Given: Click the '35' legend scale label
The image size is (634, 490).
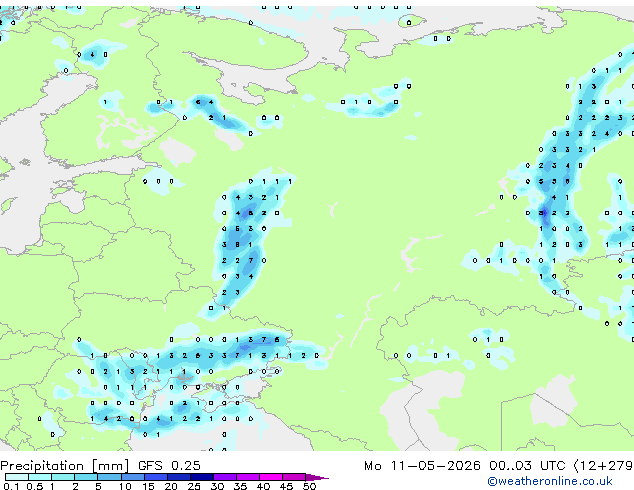Looking at the screenshot, I should coord(240,486).
